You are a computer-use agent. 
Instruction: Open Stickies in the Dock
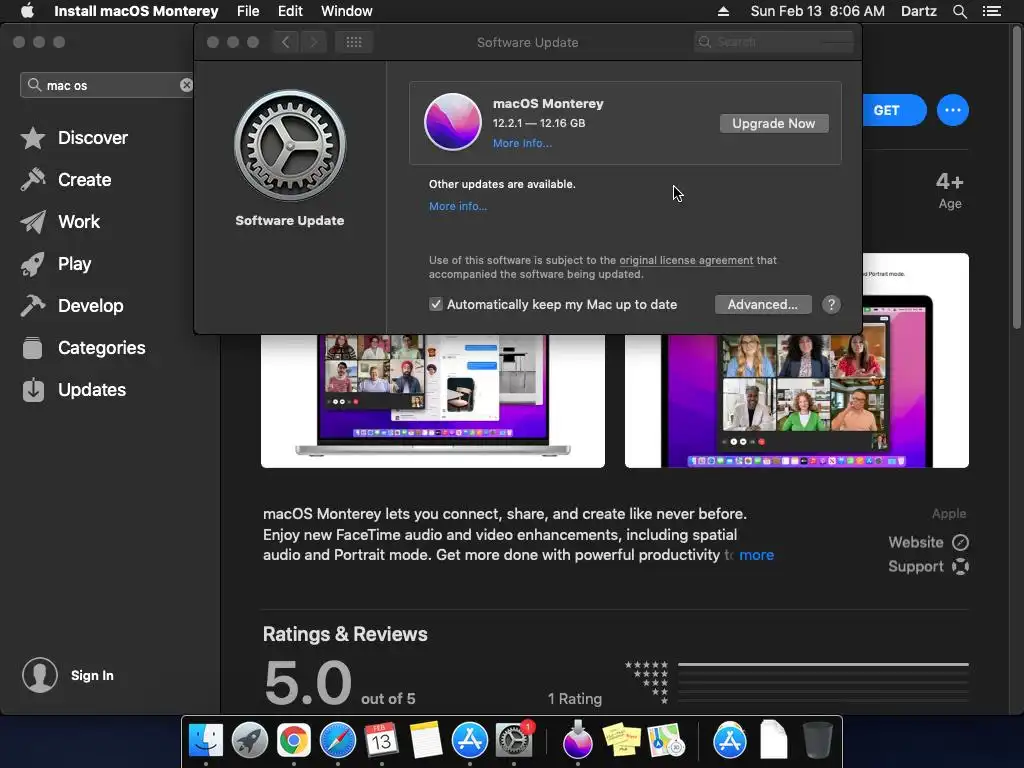[x=621, y=741]
